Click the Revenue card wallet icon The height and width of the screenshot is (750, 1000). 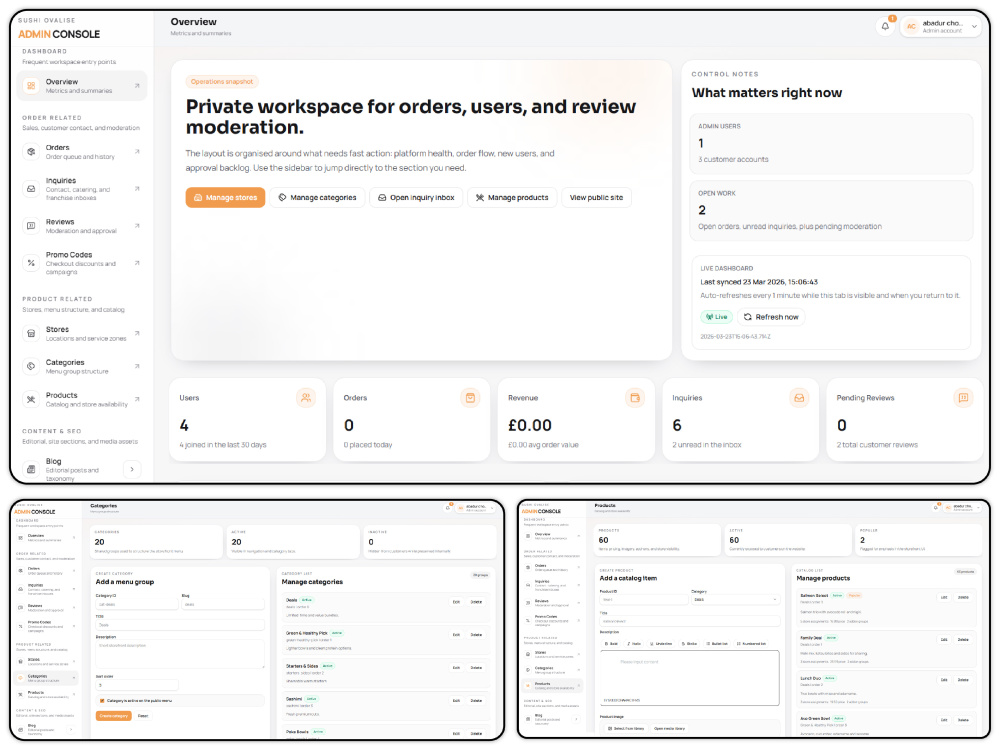click(x=635, y=398)
